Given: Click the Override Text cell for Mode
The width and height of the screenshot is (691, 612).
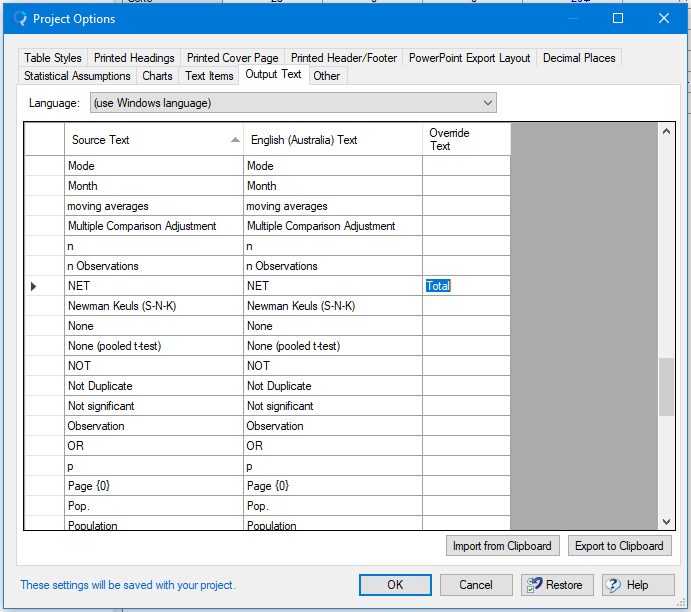Looking at the screenshot, I should 466,166.
